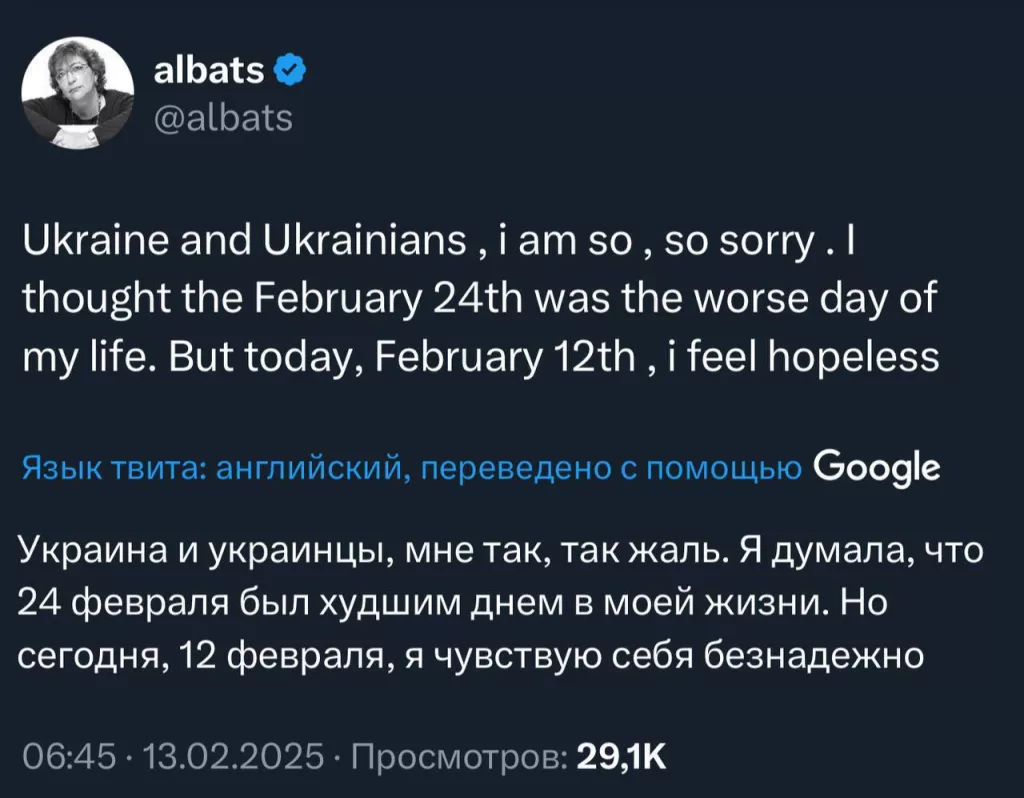Open the @albats handle
This screenshot has height=798, width=1024.
(x=223, y=117)
